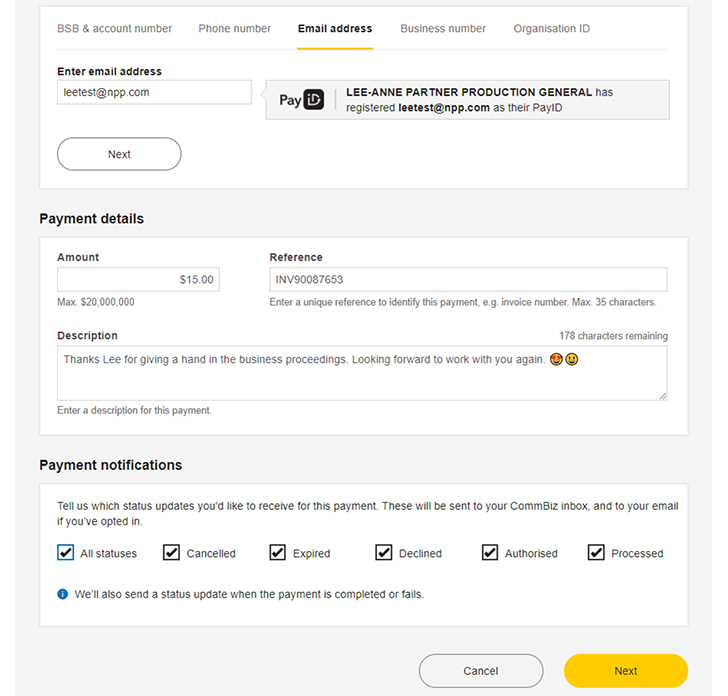Click the Reference input field

pyautogui.click(x=468, y=280)
